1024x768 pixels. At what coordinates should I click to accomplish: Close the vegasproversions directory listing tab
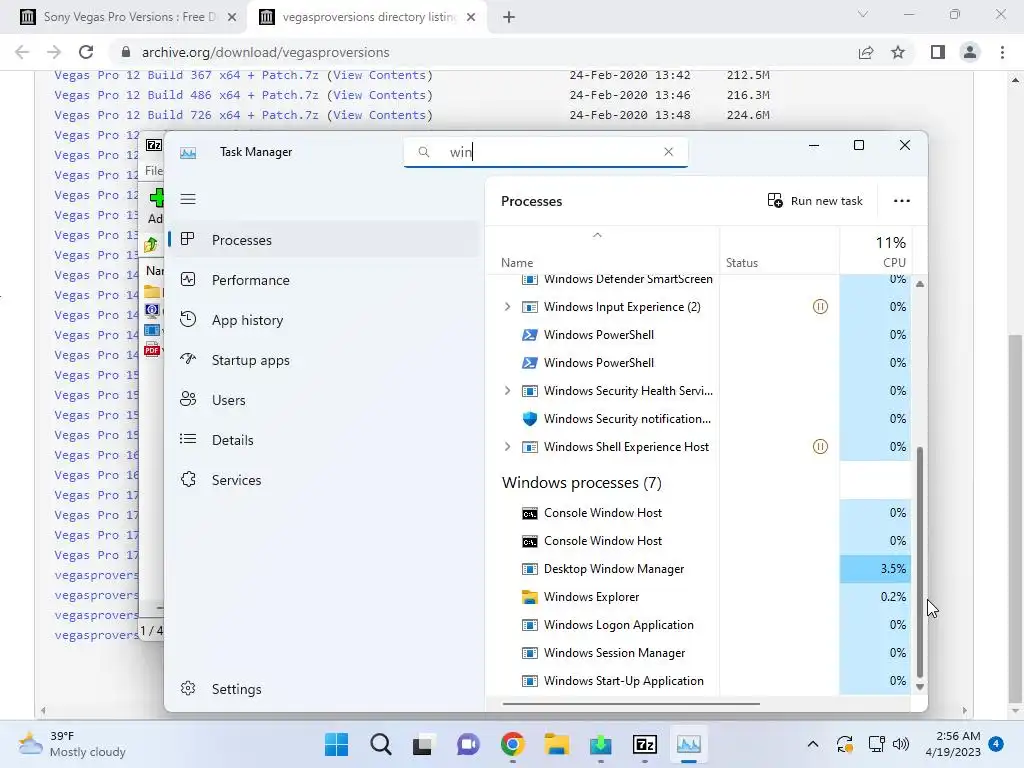[471, 17]
